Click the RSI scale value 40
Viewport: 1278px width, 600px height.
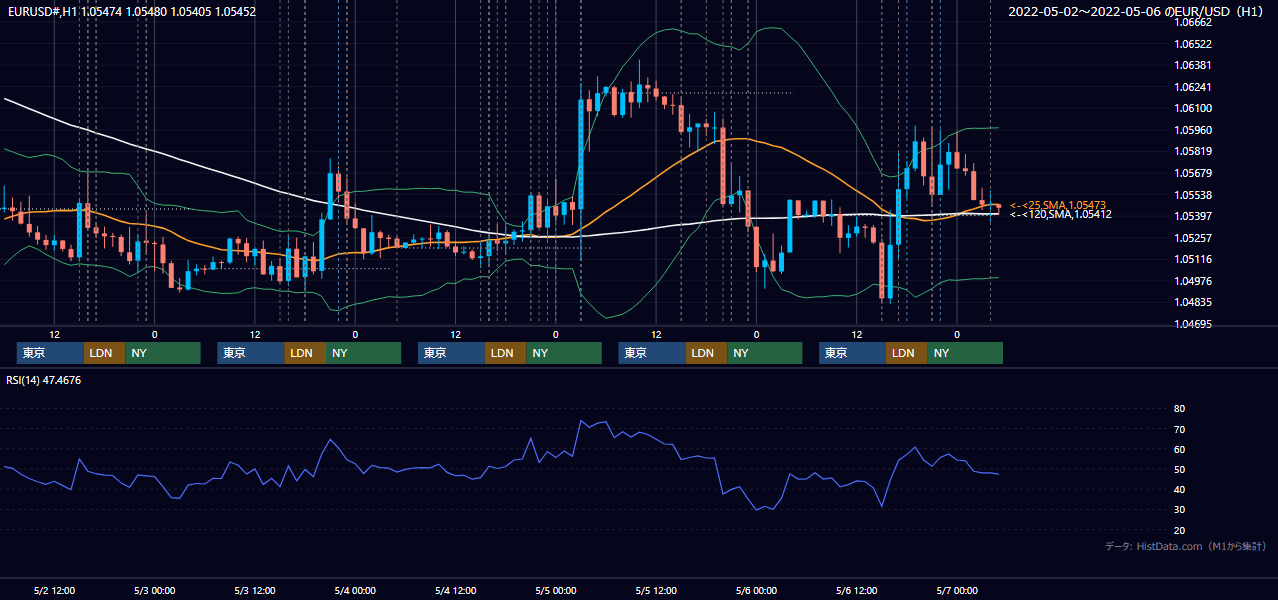1179,490
